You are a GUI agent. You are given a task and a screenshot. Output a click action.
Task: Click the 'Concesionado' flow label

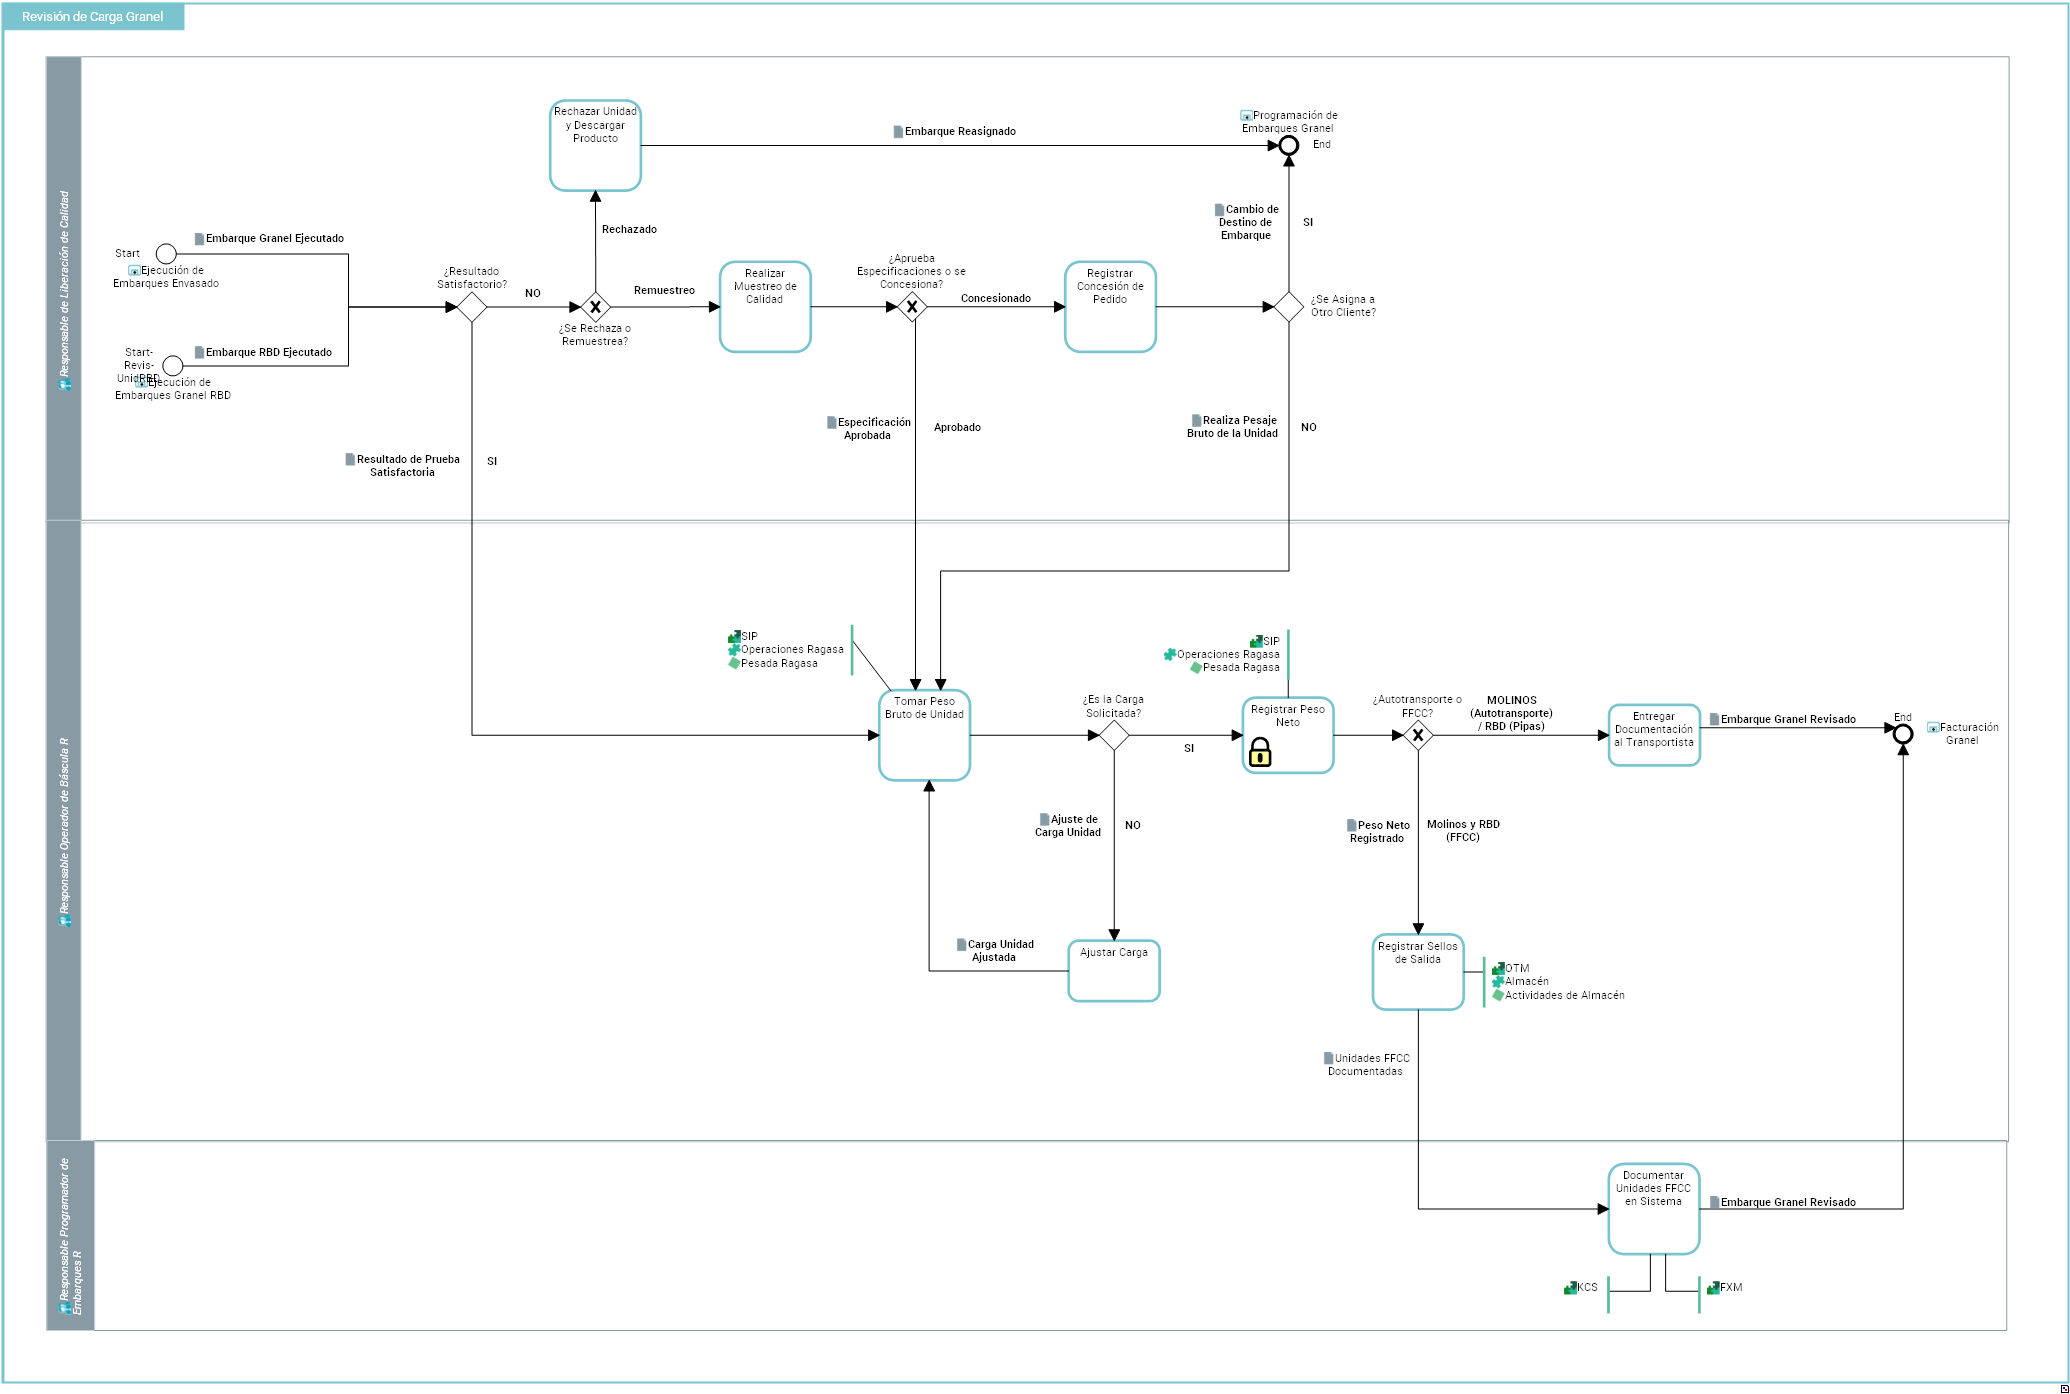pos(995,299)
